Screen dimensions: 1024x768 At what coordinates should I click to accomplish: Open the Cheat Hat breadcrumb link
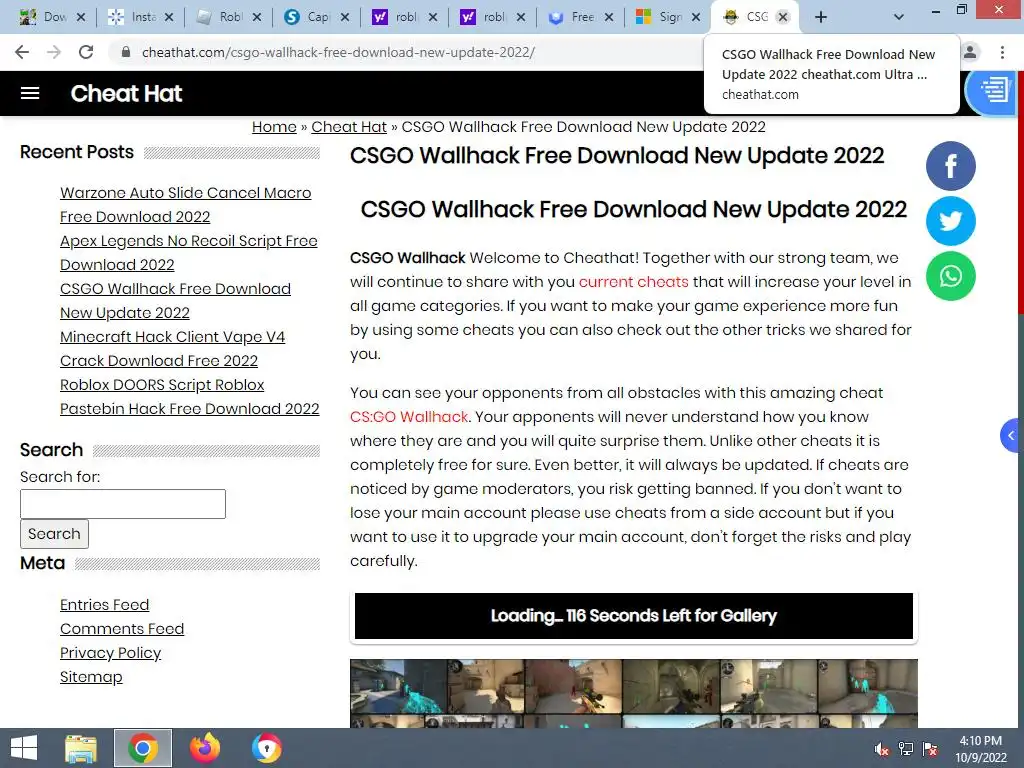point(349,127)
